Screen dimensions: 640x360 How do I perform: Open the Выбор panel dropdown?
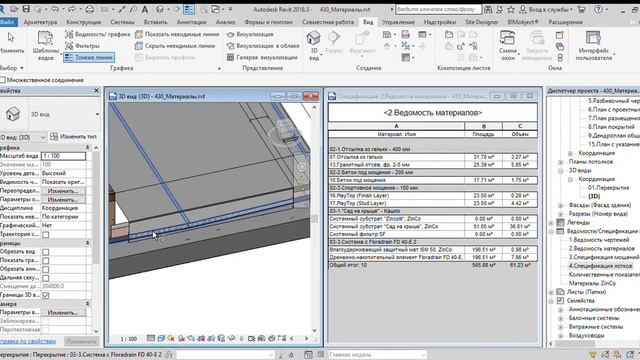point(11,68)
